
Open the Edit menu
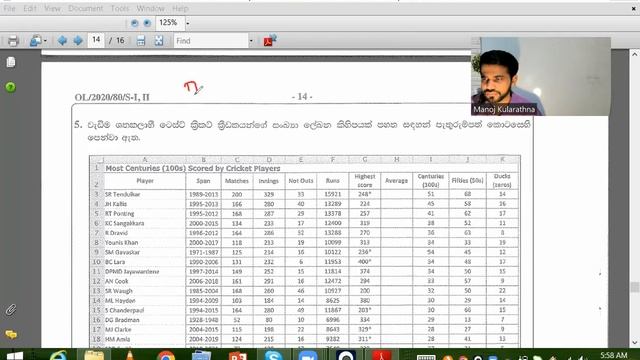30,8
